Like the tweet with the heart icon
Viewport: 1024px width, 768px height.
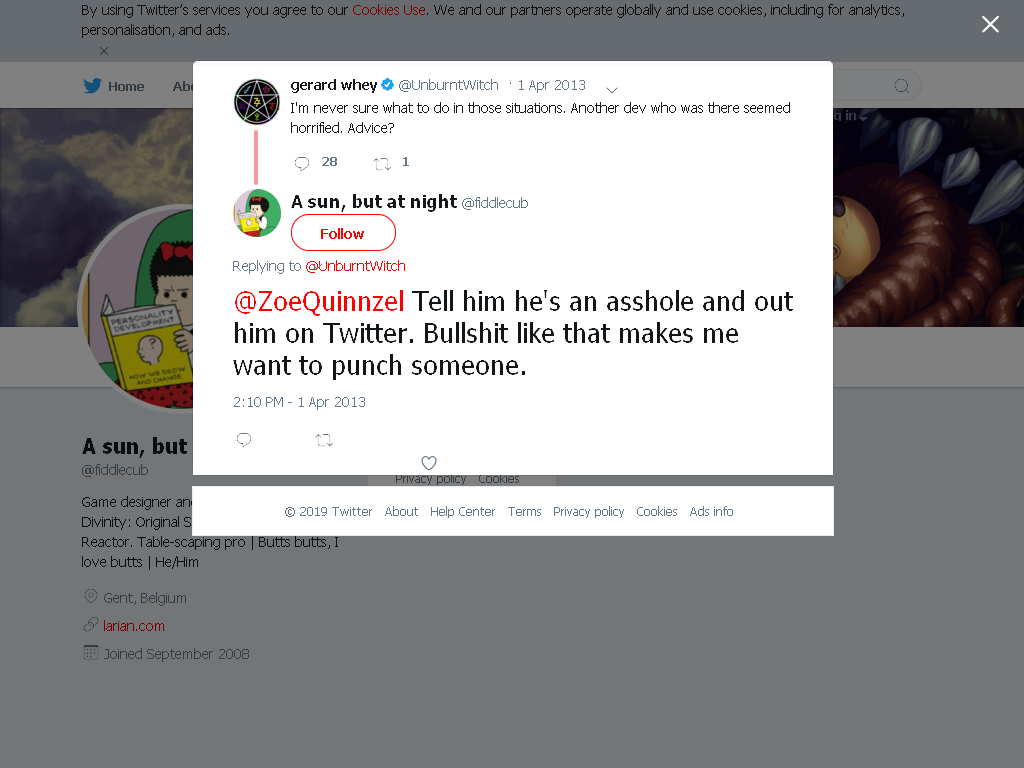pos(428,463)
